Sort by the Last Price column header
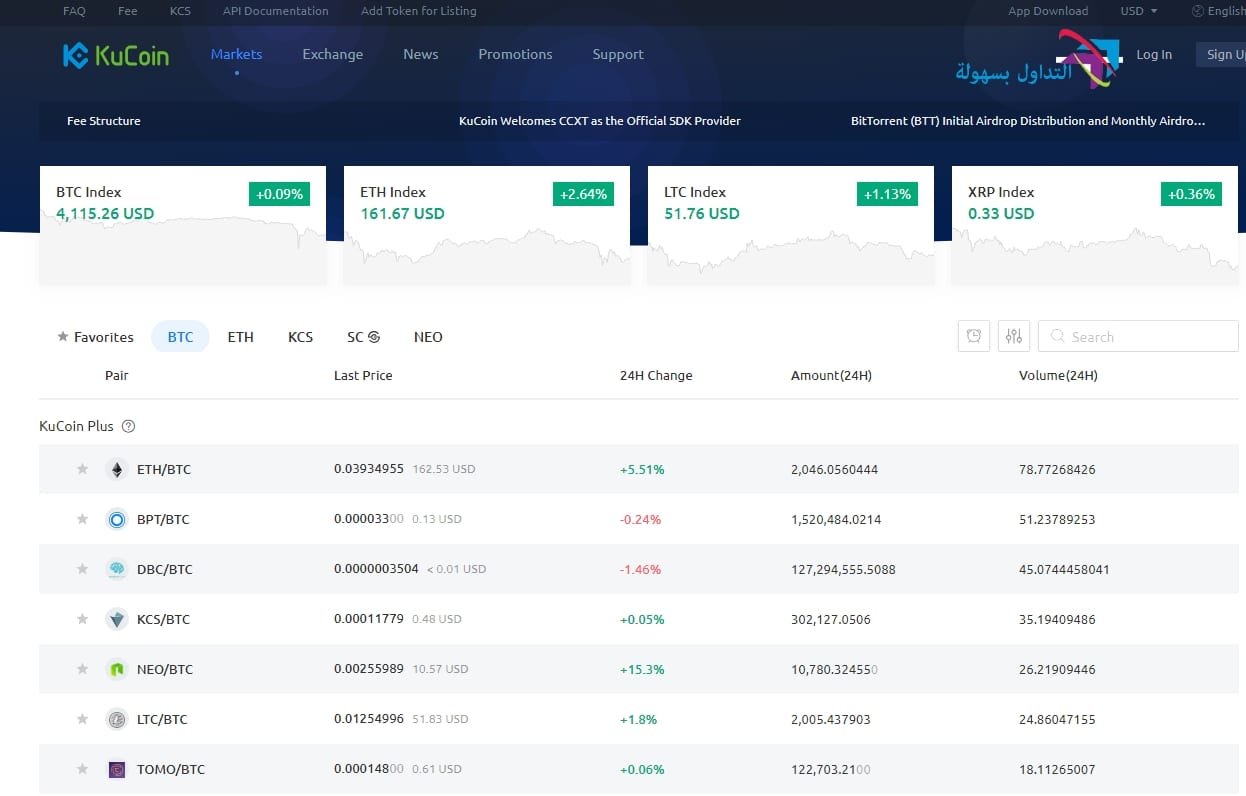This screenshot has height=796, width=1246. pos(363,376)
